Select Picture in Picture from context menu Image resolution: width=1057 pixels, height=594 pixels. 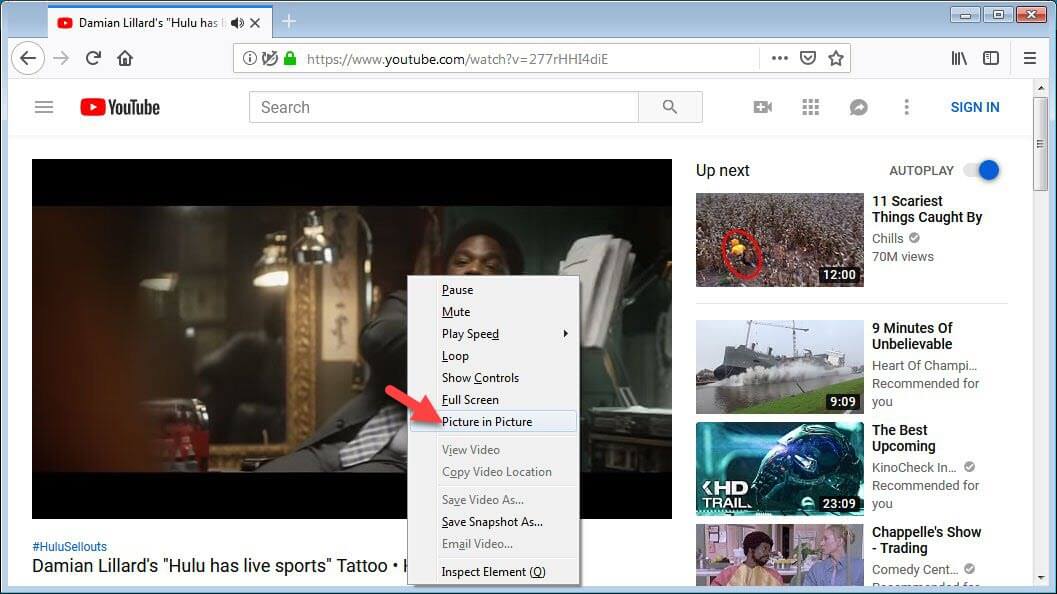[x=487, y=422]
